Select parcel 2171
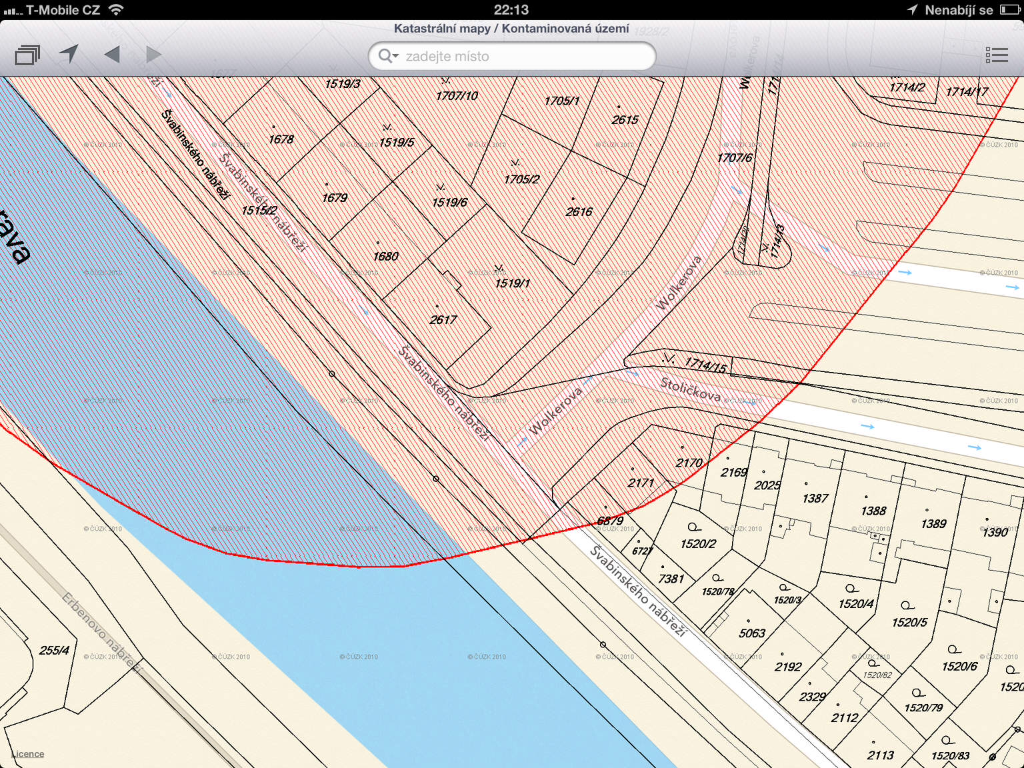Screen dimensions: 1024x768 click(x=641, y=483)
